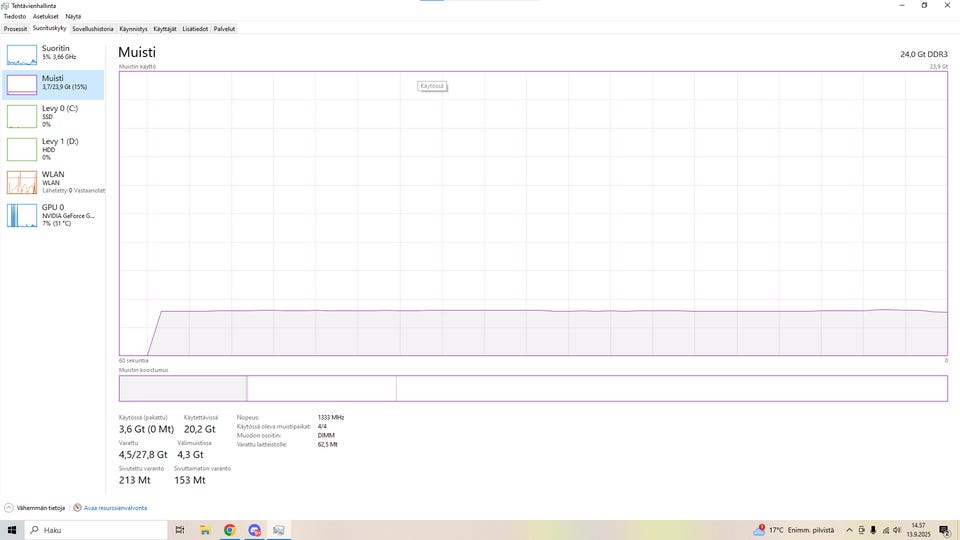Switch to the Suorituskyky tab
Image resolution: width=960 pixels, height=540 pixels.
tap(50, 28)
